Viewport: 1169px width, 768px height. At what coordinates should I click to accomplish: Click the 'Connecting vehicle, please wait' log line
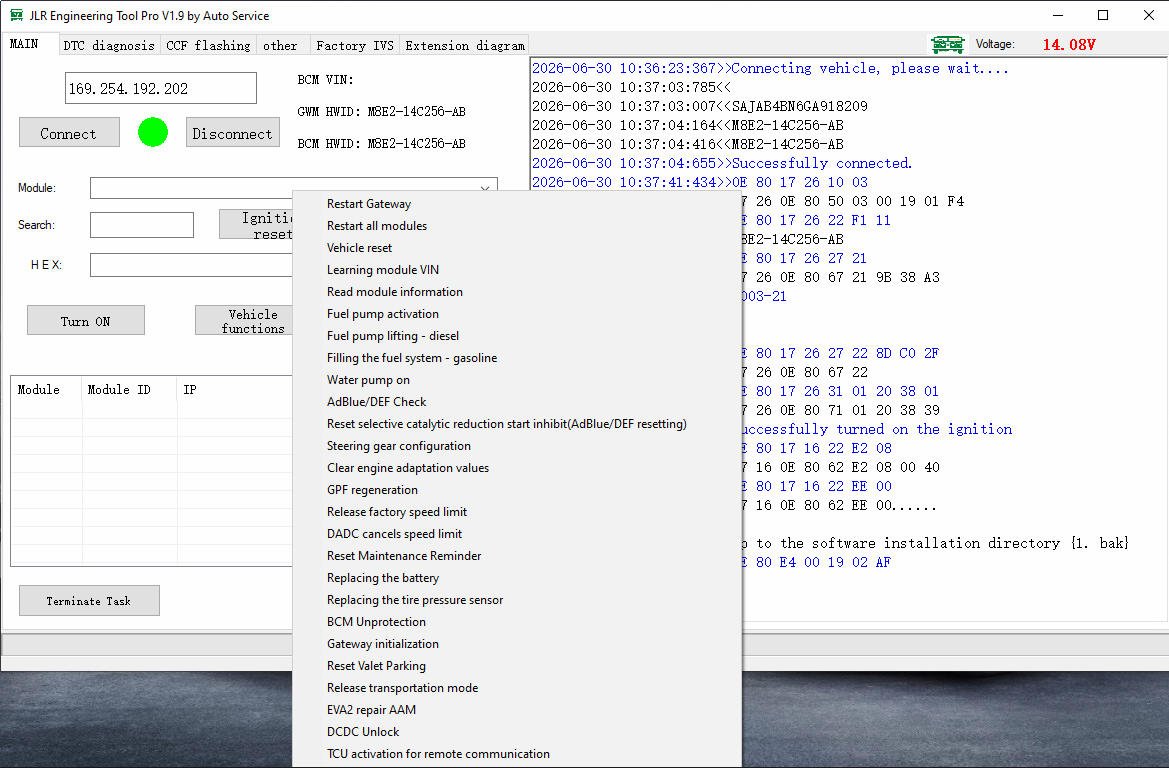pos(770,69)
